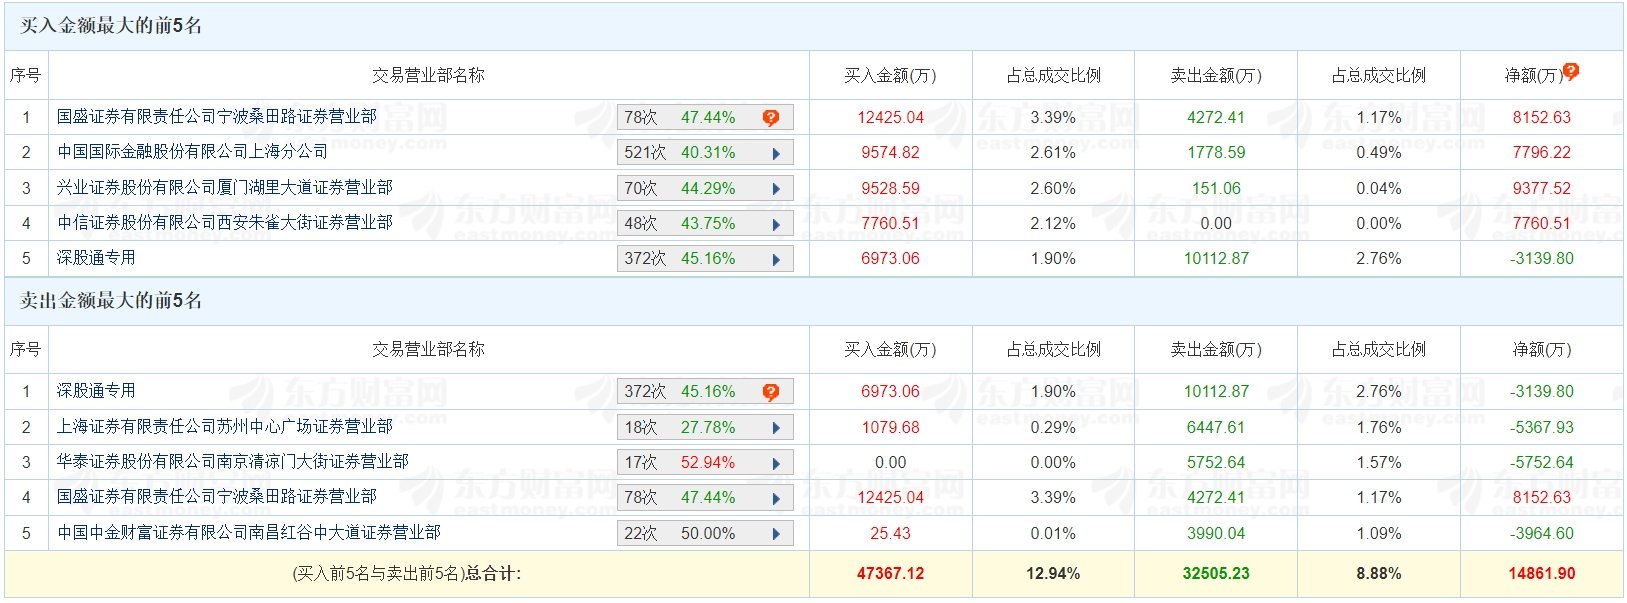Open the 上海证券苏州中心广场证券营业部 link
This screenshot has width=1627, height=603.
(x=225, y=427)
